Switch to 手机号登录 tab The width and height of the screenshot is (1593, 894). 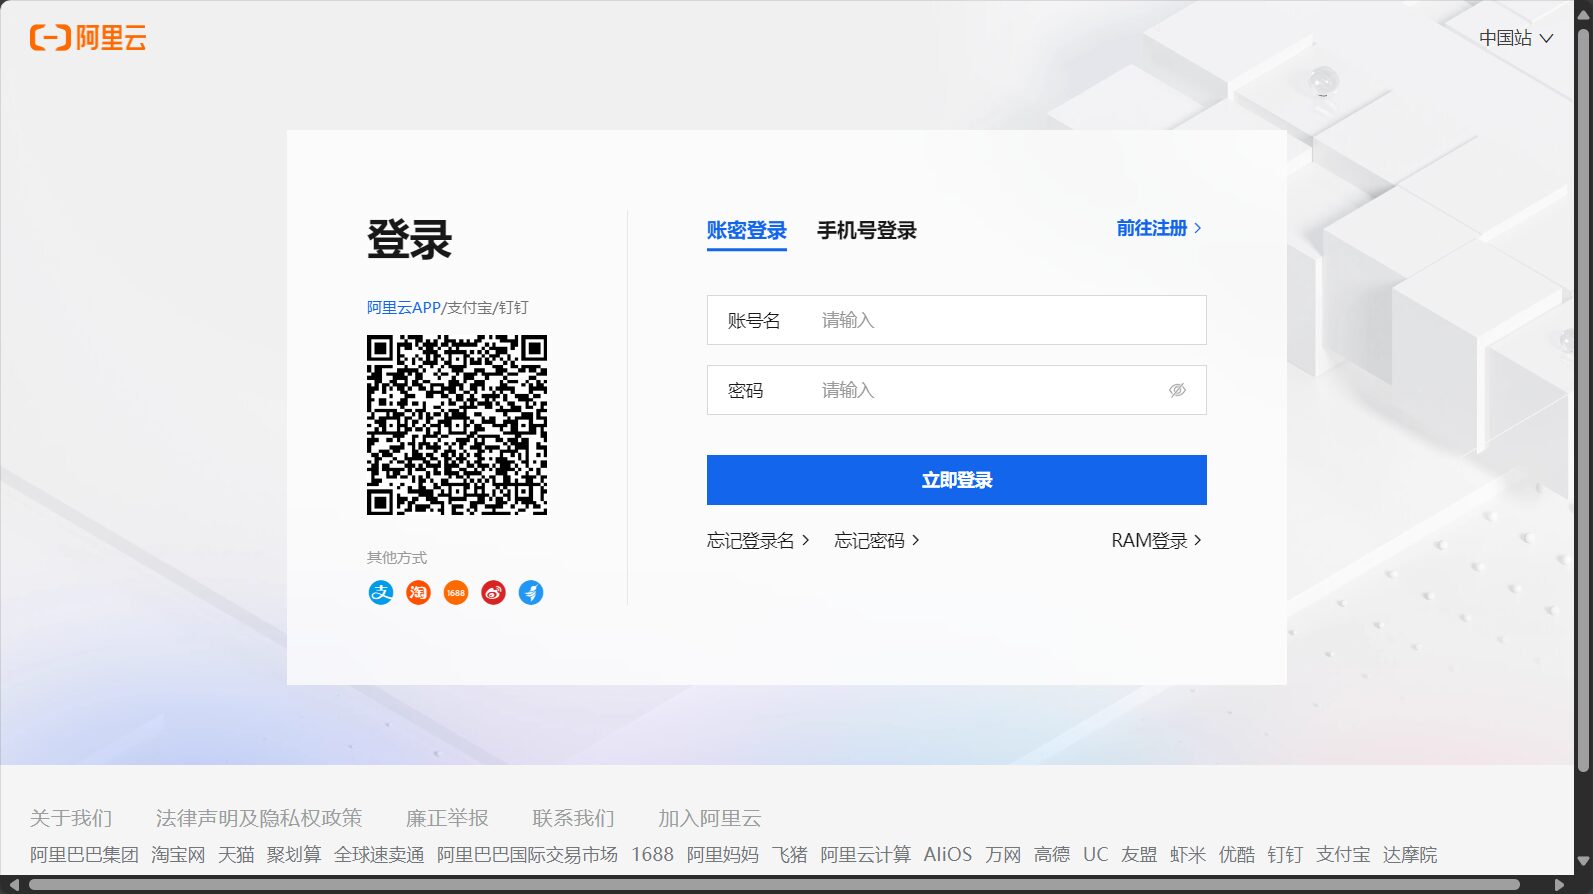tap(867, 231)
